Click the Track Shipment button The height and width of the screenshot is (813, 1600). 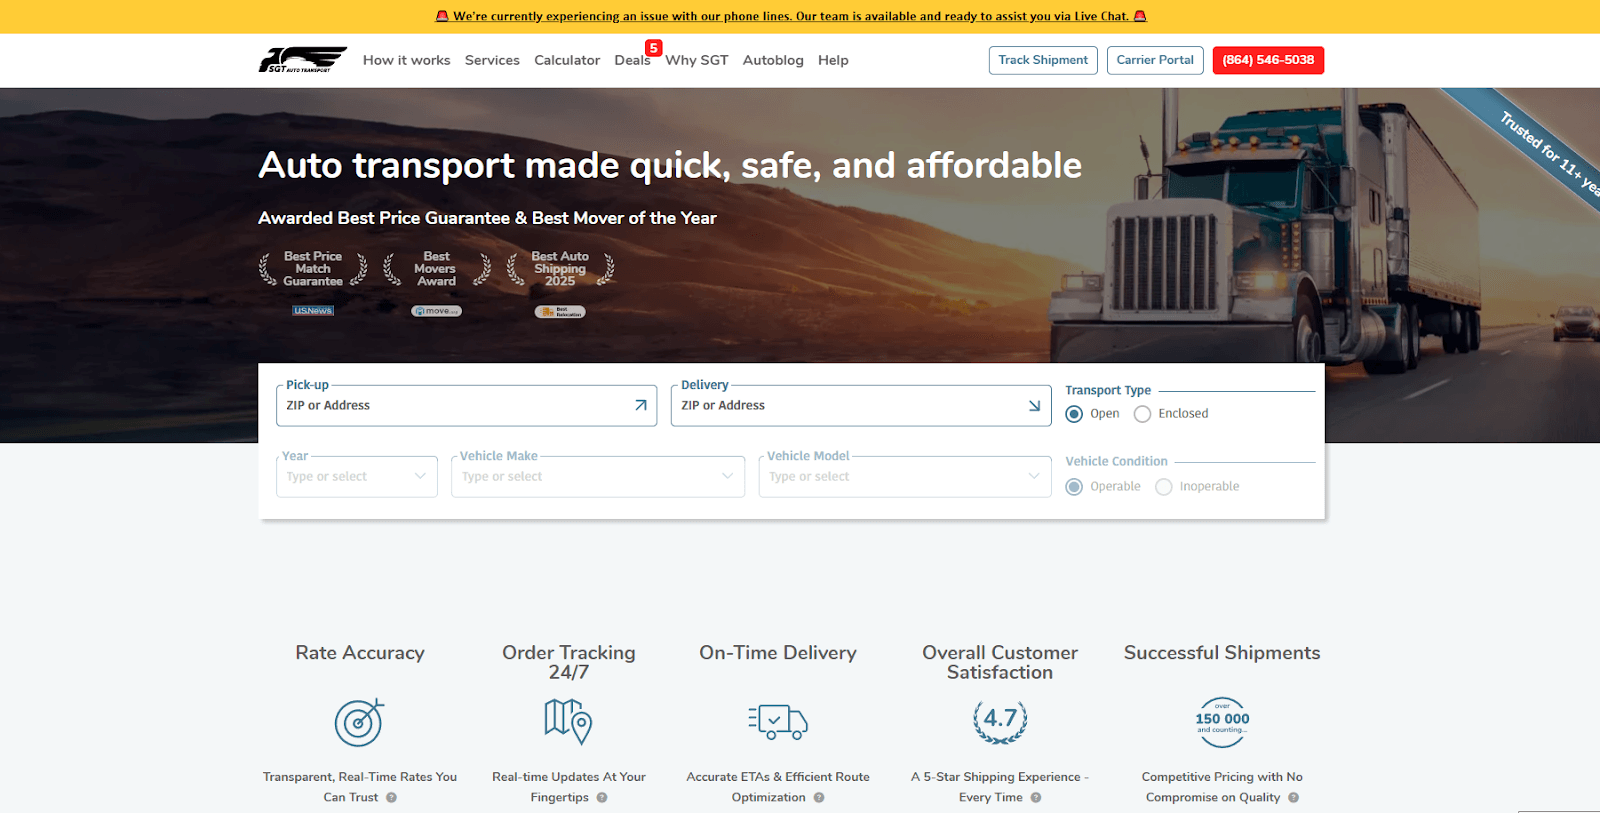(x=1043, y=60)
